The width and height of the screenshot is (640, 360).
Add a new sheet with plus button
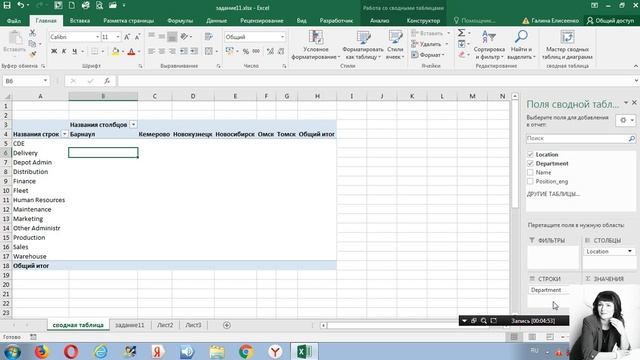coord(227,325)
